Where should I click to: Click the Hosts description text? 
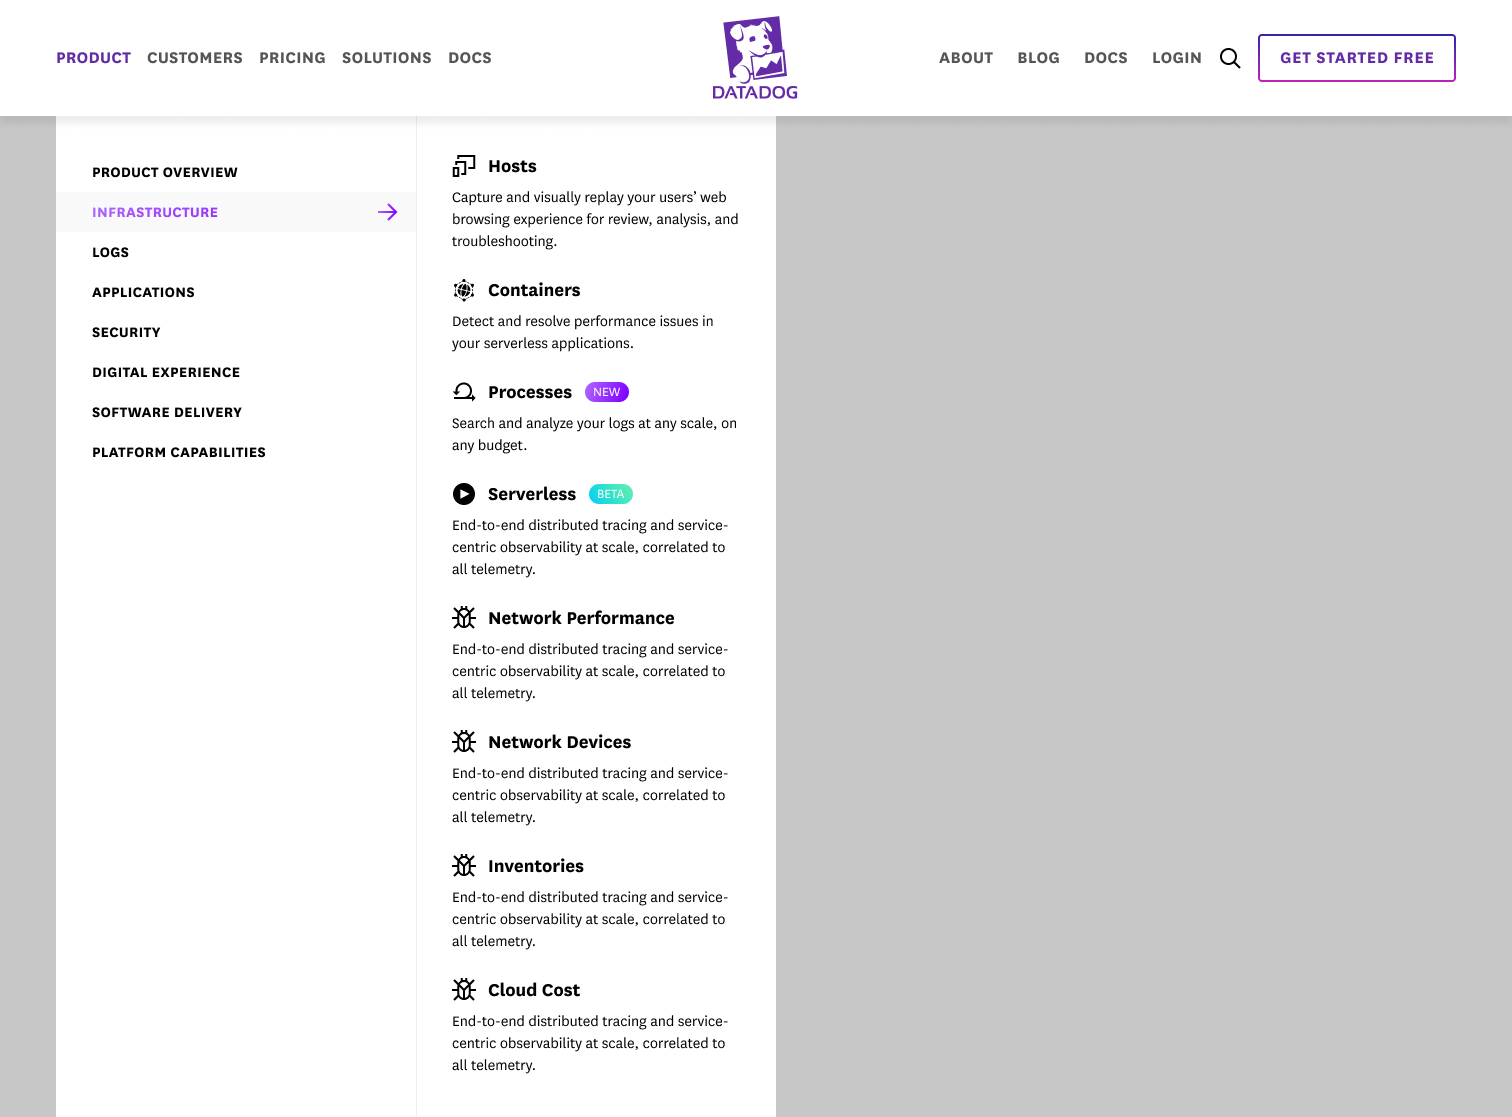coord(595,219)
